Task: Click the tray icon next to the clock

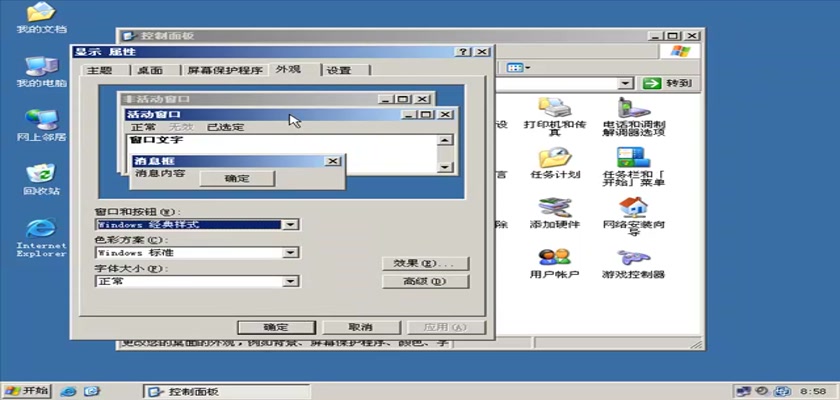Action: pyautogui.click(x=783, y=391)
